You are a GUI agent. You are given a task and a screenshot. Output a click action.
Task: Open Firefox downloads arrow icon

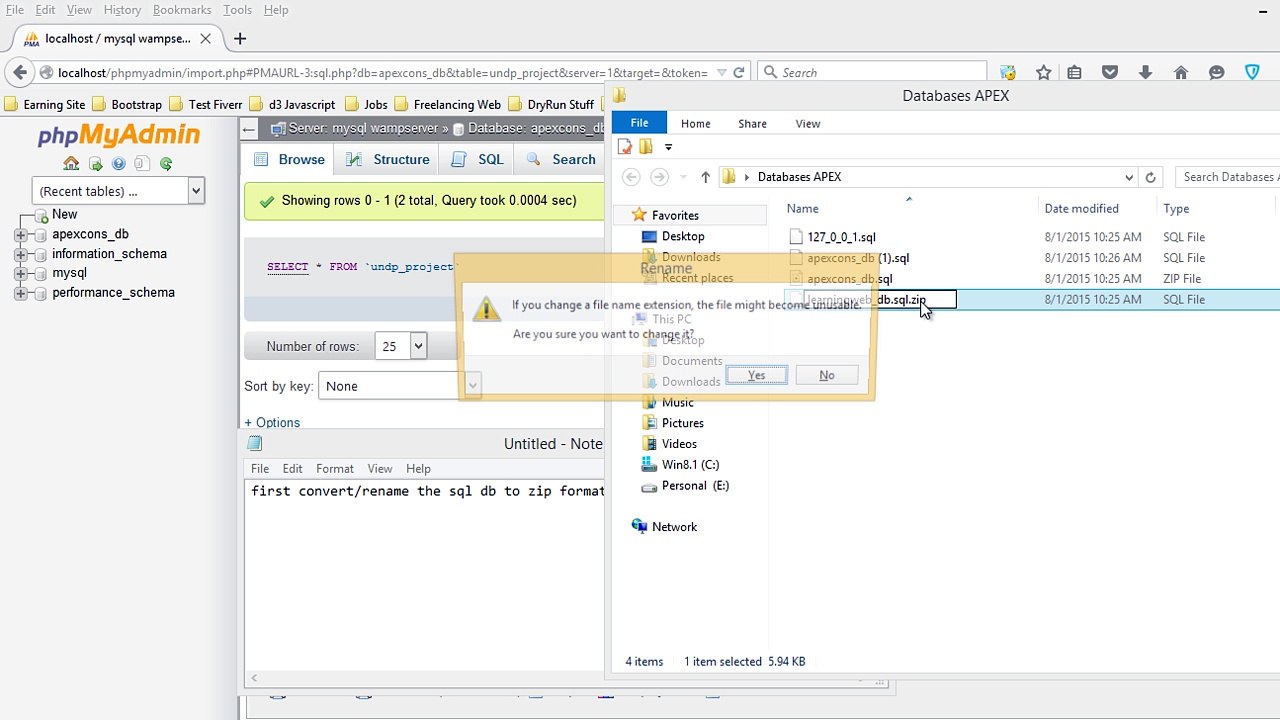pyautogui.click(x=1145, y=72)
